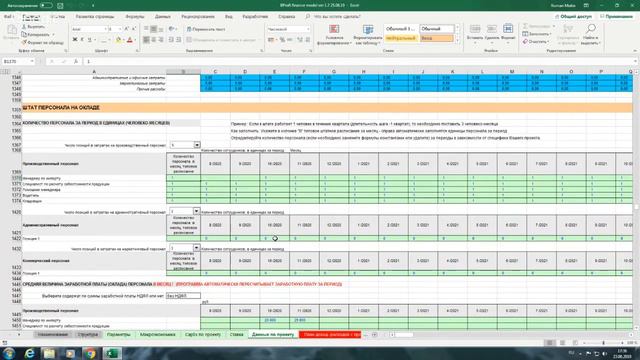The height and width of the screenshot is (360, 640).
Task: Click the Wrap Text button
Action: [206, 29]
